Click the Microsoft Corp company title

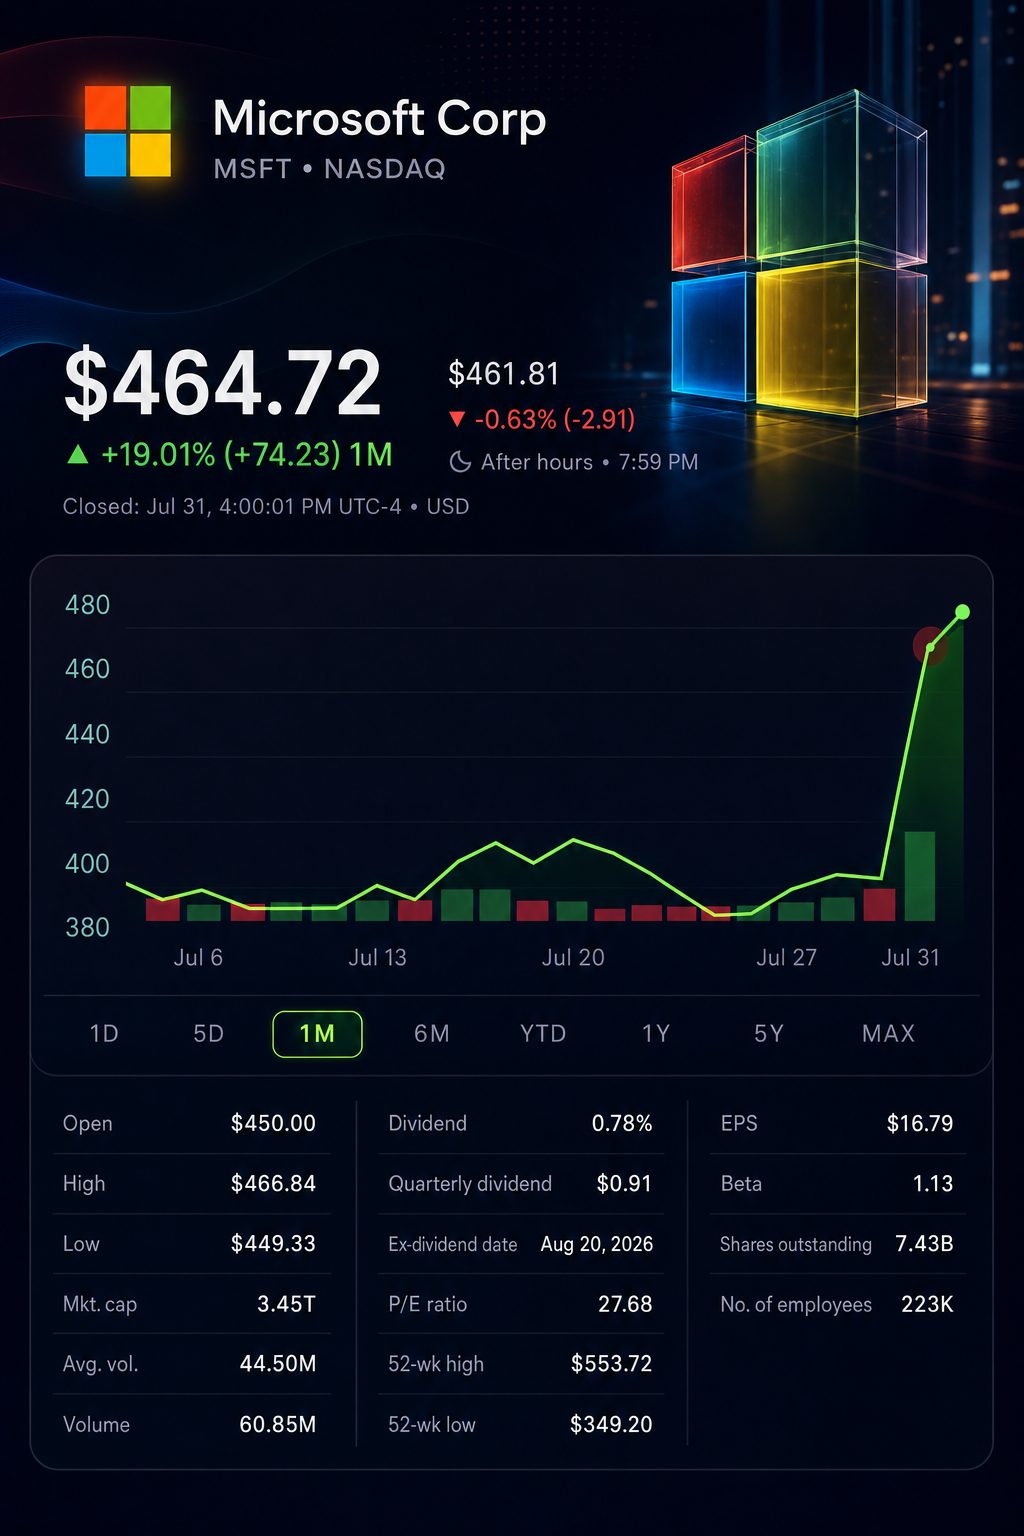click(379, 118)
